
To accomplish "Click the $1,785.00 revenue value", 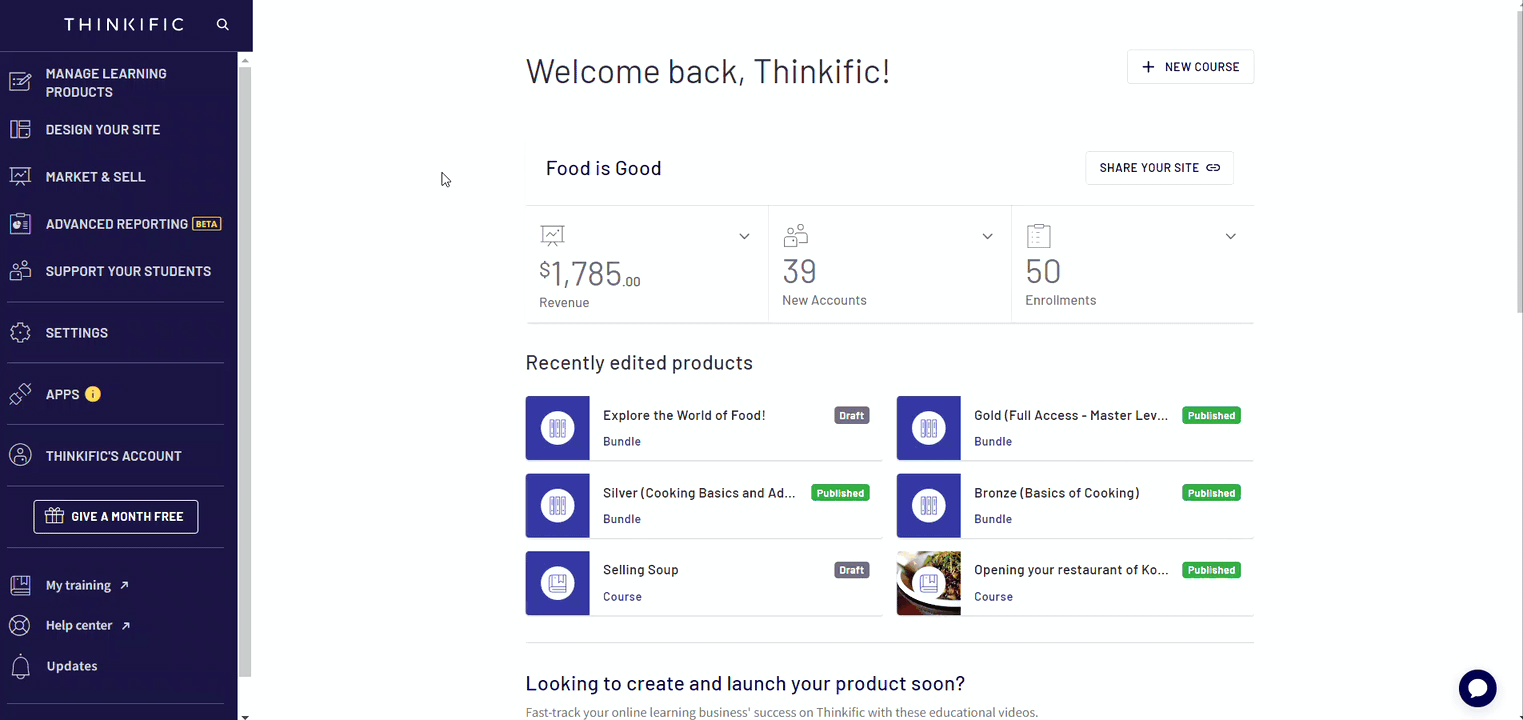I will (x=590, y=273).
